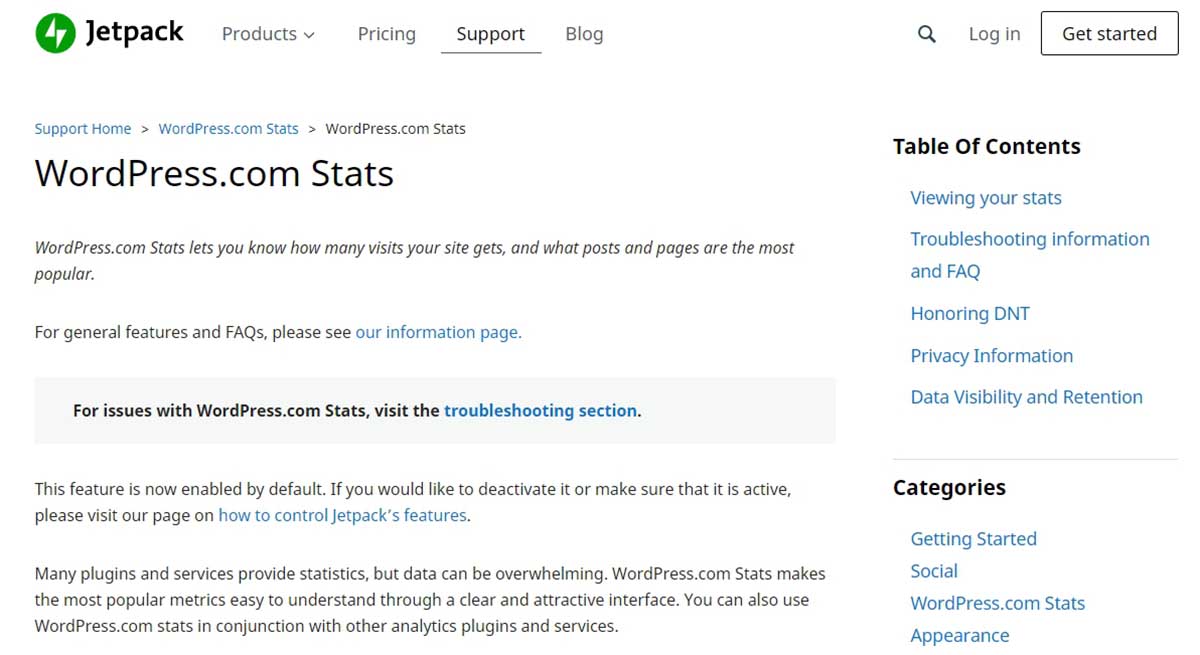Go to Support Home breadcrumb
This screenshot has width=1200, height=655.
pyautogui.click(x=83, y=129)
